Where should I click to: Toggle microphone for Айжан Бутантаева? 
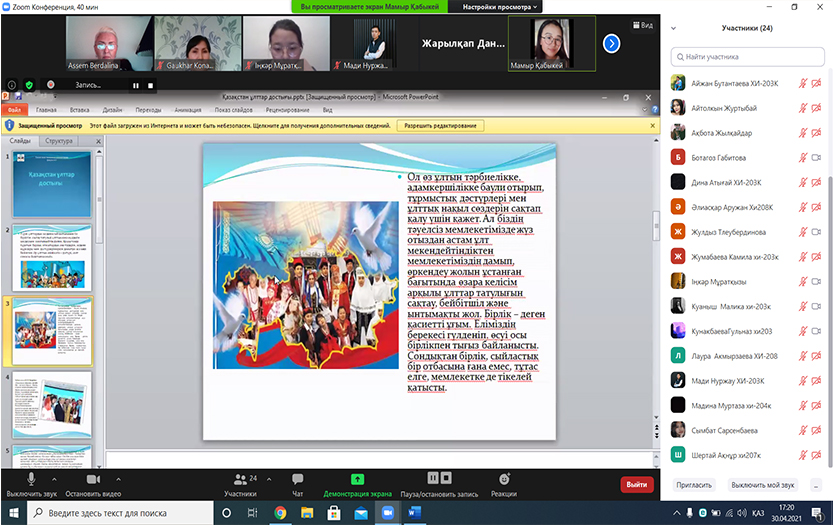click(802, 83)
